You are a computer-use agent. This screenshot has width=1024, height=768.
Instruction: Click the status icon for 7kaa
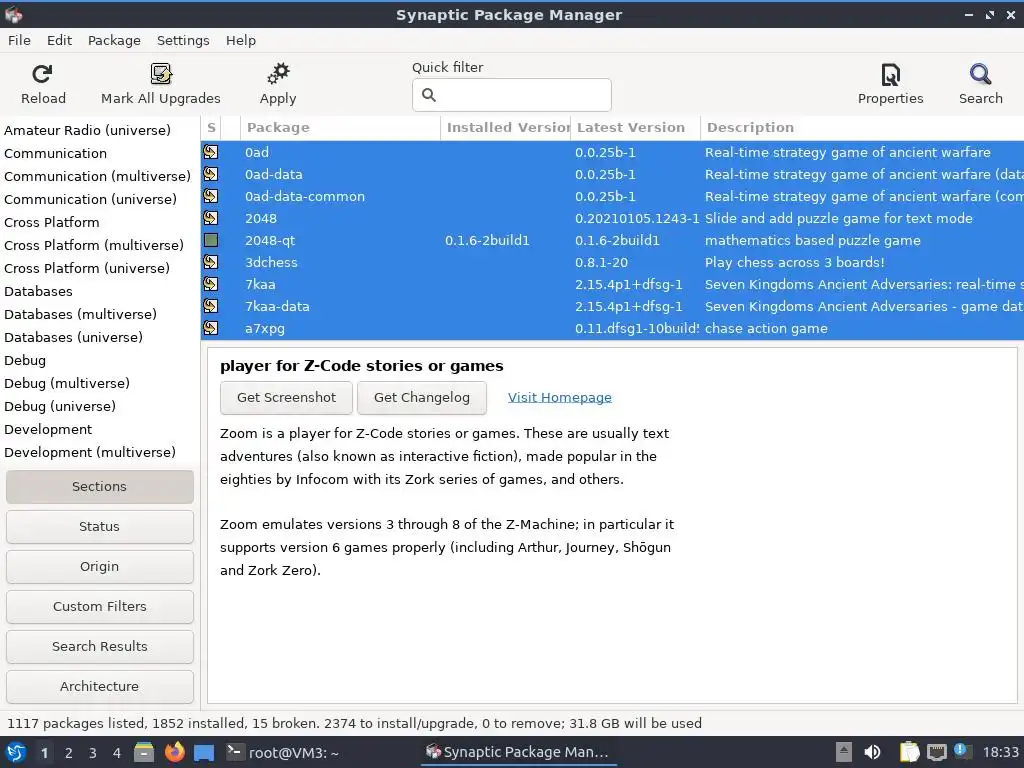(210, 284)
